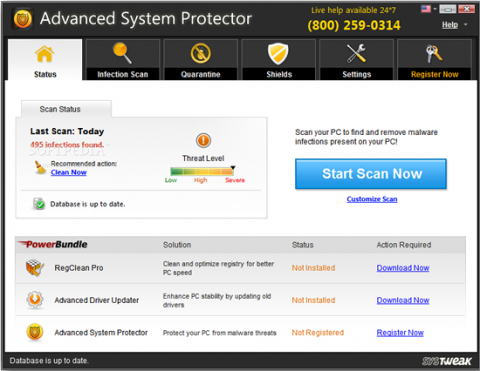
Task: Click RegClean Pro 'Not Installed' status
Action: click(313, 268)
